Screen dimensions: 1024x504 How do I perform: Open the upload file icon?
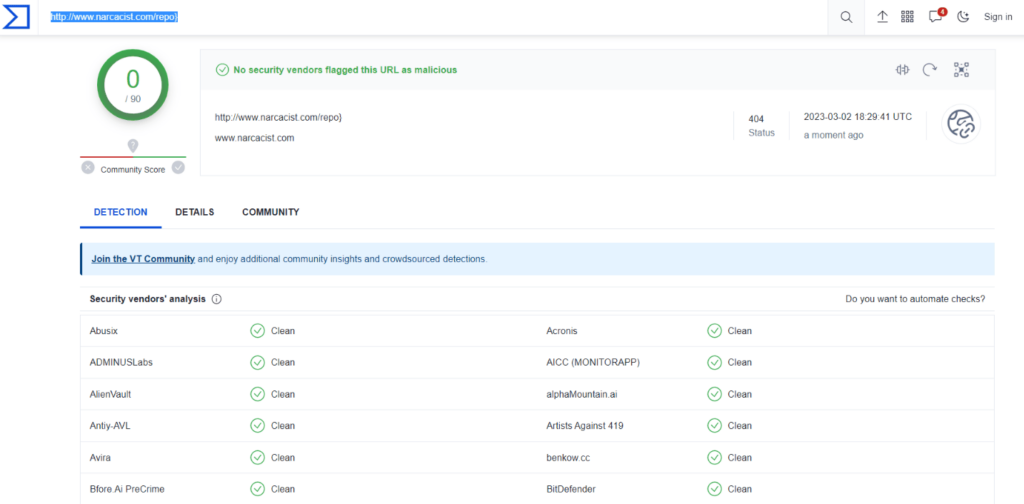coord(882,18)
